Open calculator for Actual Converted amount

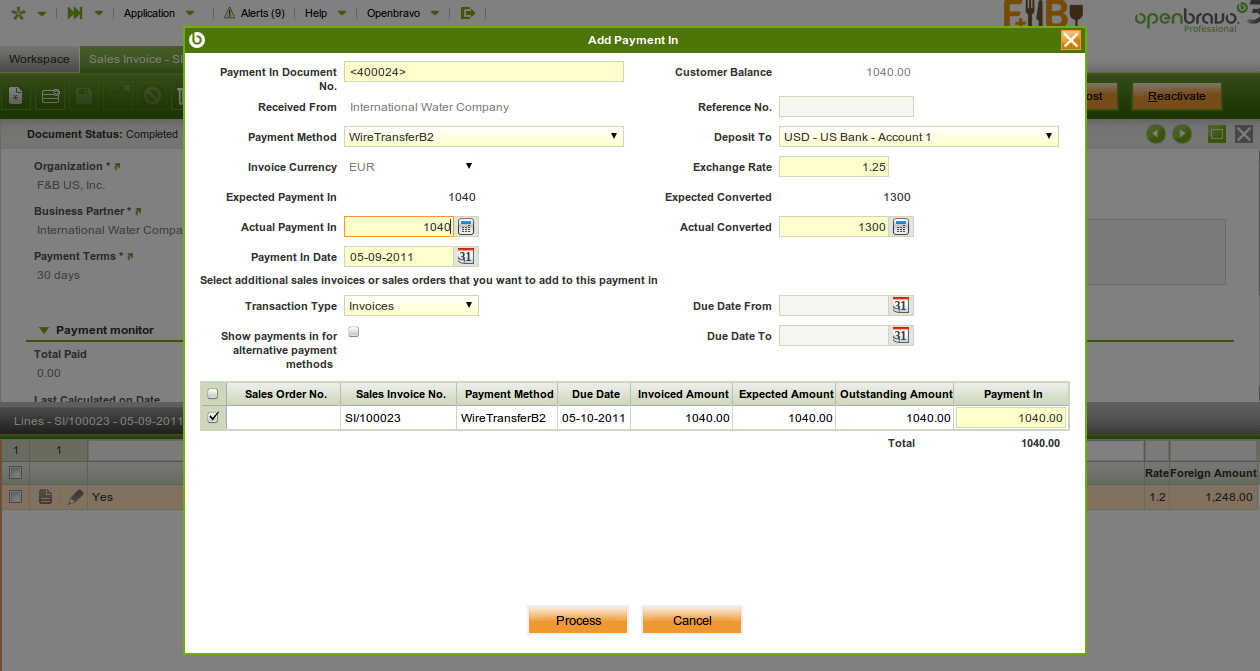(901, 227)
